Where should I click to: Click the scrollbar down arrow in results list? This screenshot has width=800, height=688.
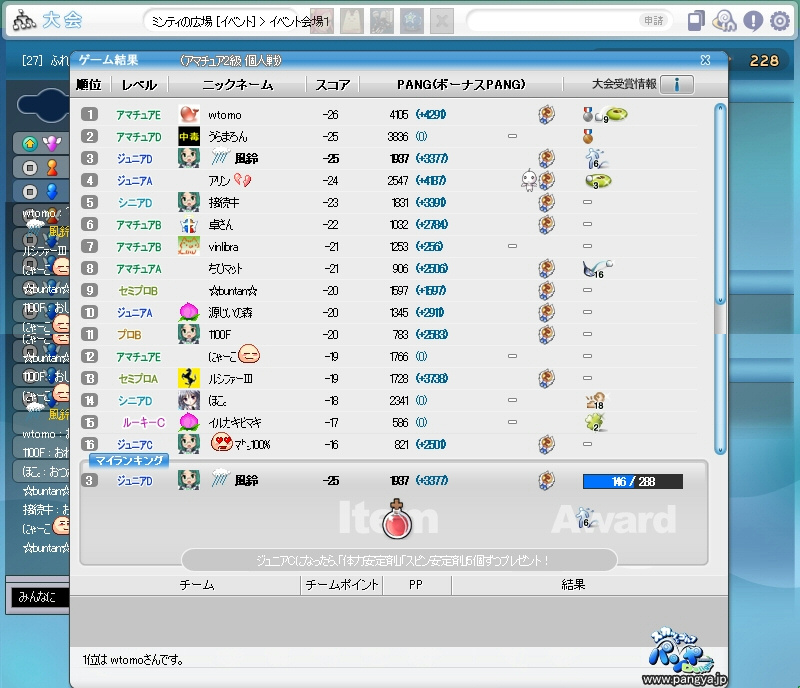[720, 448]
